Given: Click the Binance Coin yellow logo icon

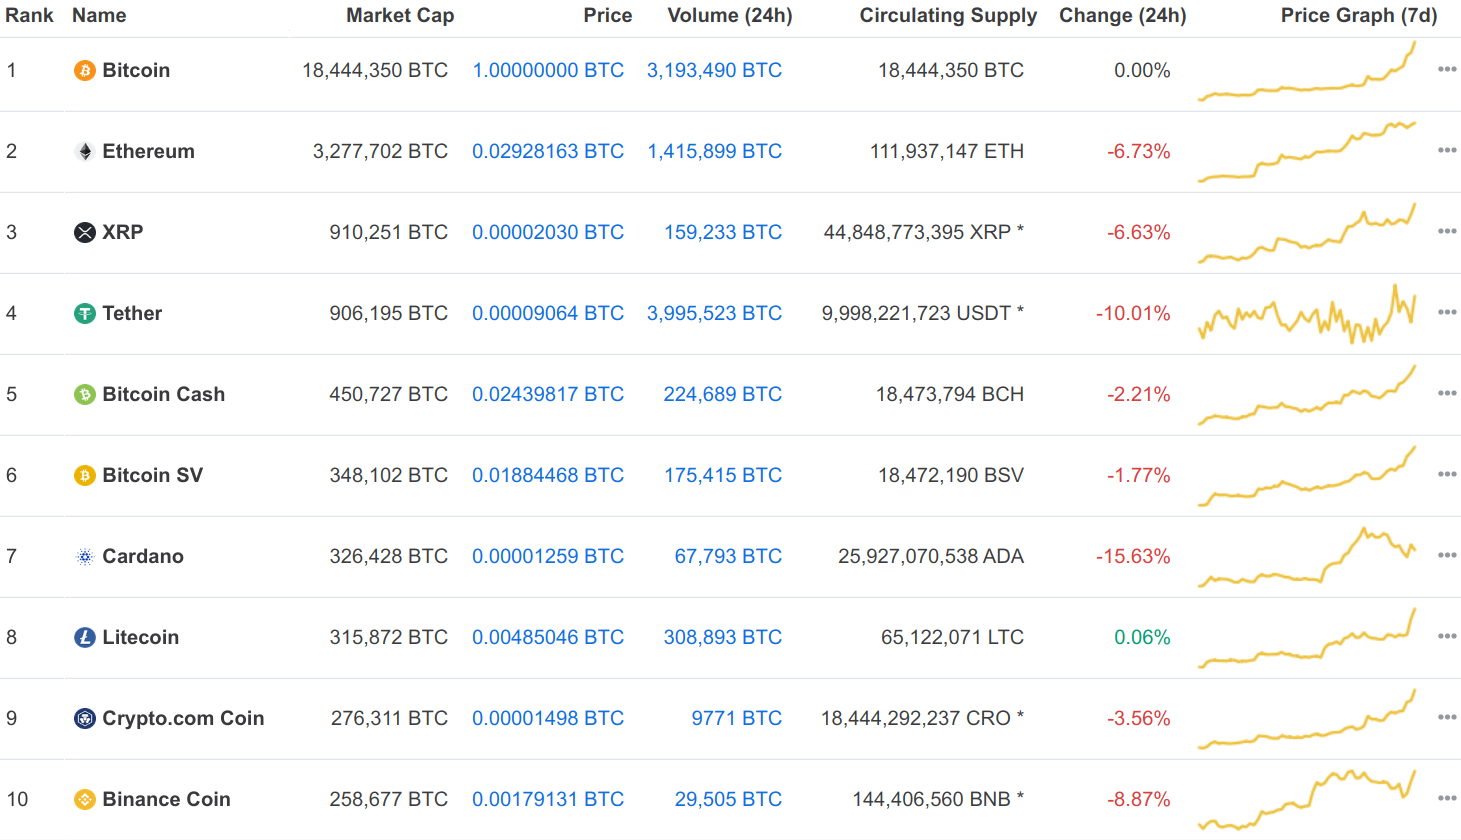Looking at the screenshot, I should (85, 799).
